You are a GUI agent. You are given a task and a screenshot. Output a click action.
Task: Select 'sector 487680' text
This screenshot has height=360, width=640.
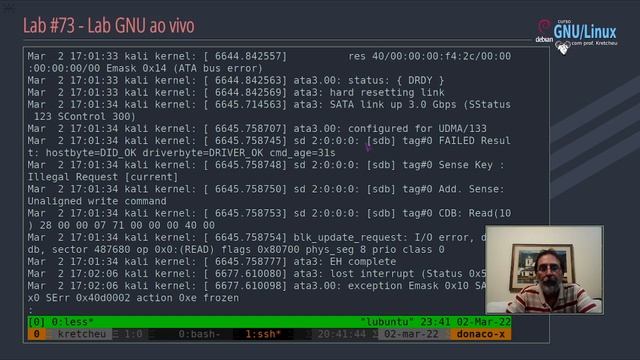[91, 249]
